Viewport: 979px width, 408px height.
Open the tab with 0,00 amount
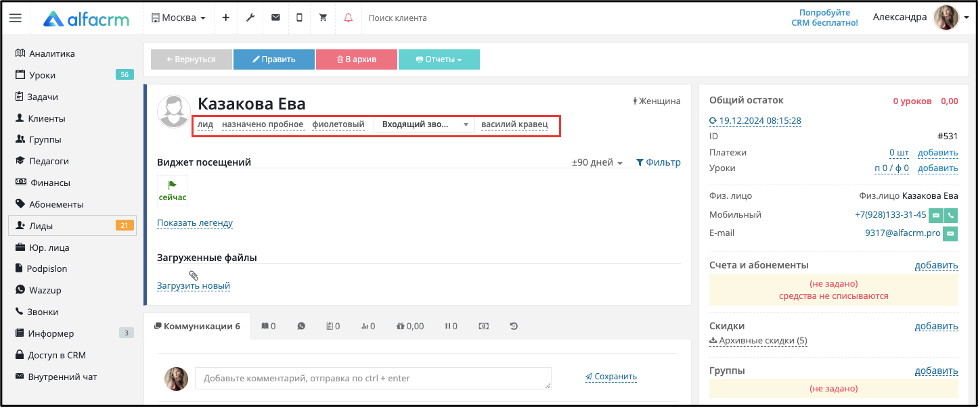pyautogui.click(x=410, y=326)
